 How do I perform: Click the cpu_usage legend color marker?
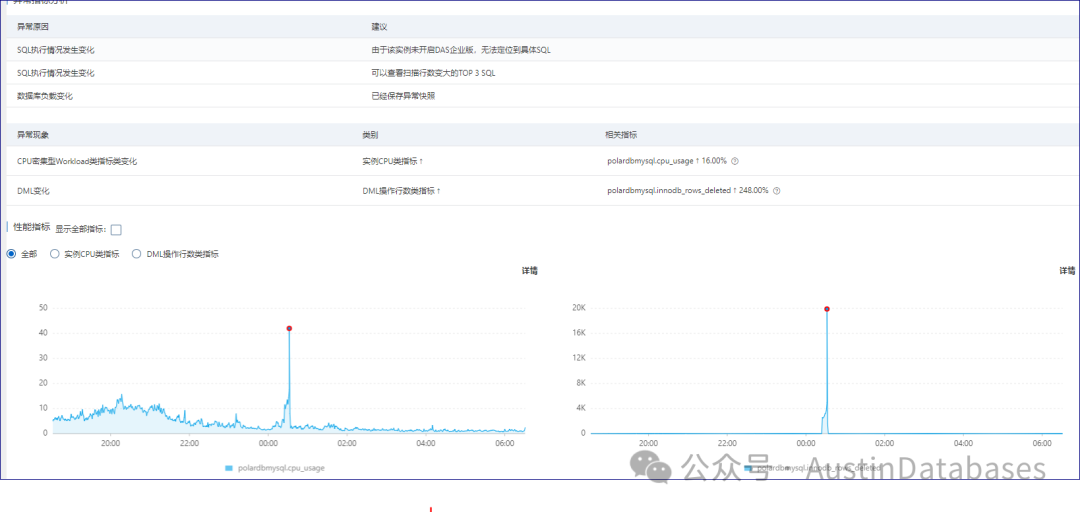click(x=229, y=468)
